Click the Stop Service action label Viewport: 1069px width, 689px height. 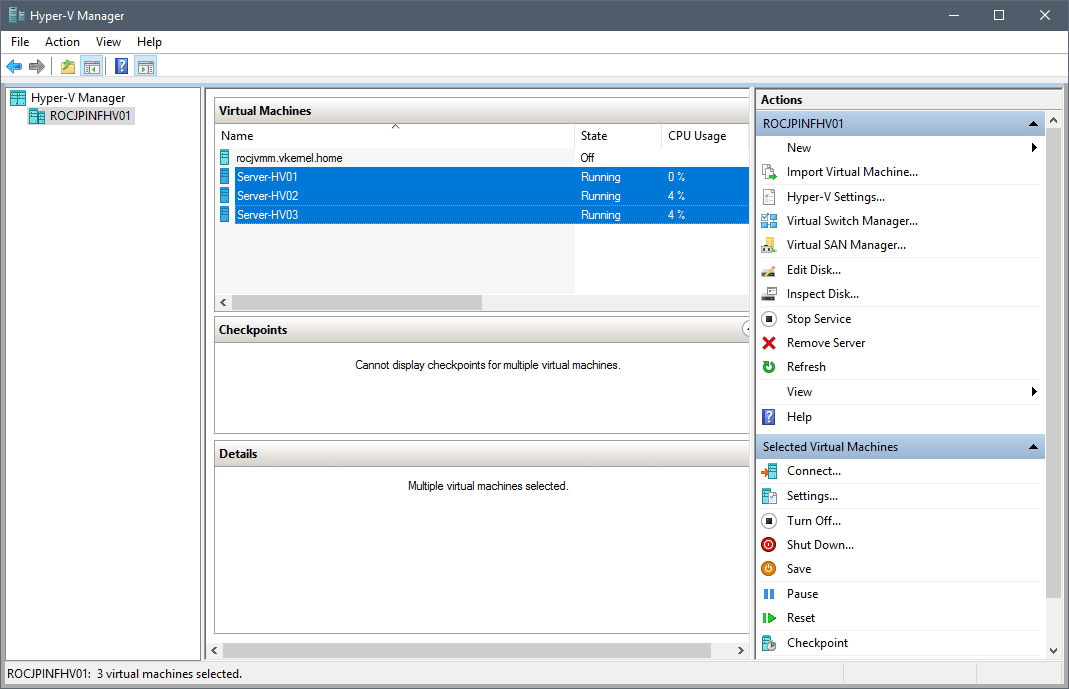tap(819, 319)
